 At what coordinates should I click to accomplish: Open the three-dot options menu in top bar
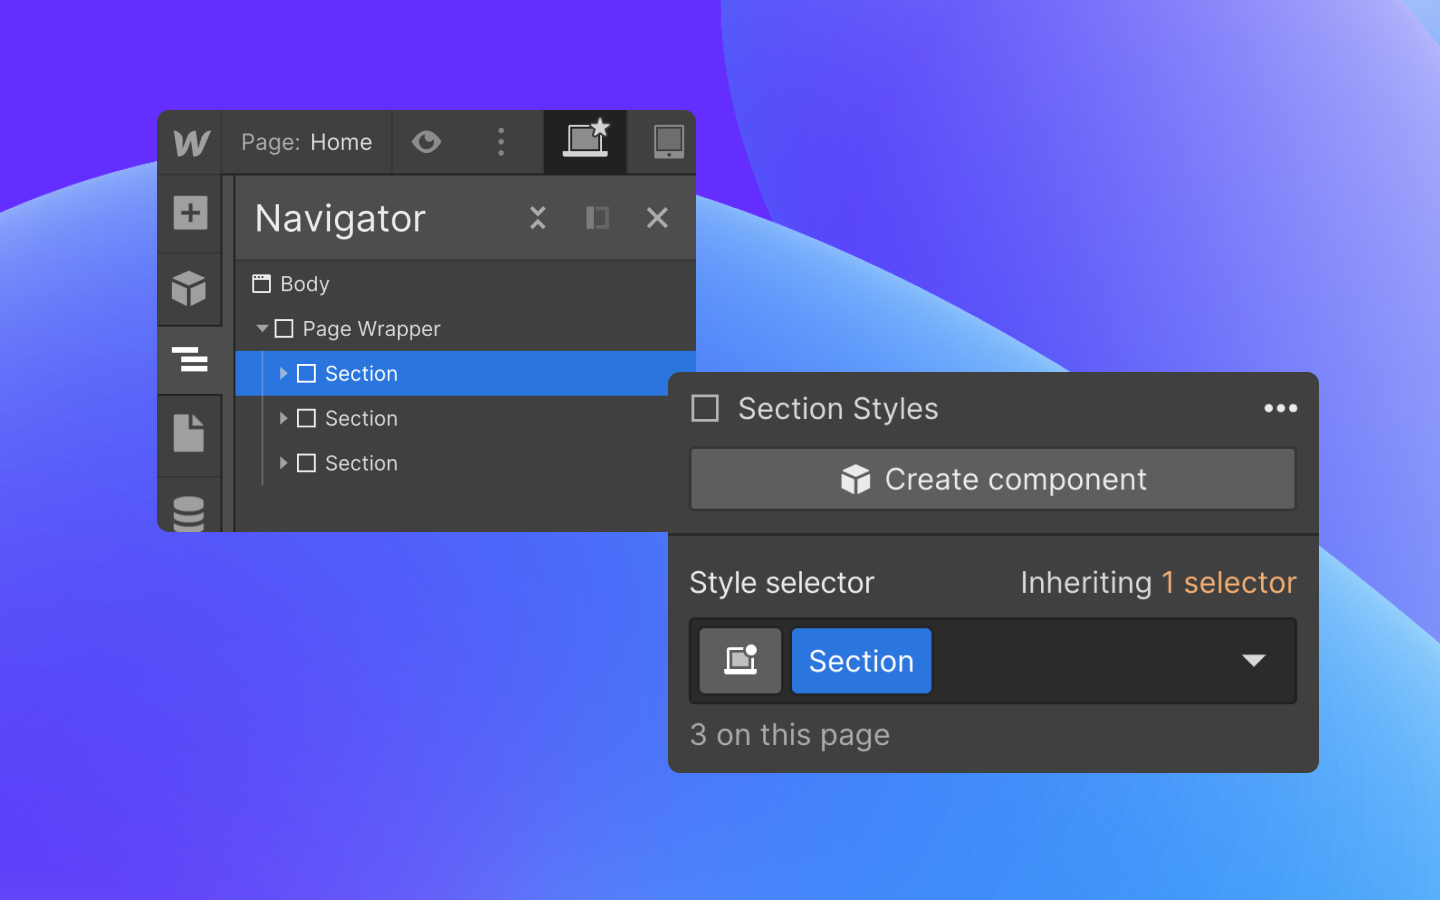tap(501, 142)
